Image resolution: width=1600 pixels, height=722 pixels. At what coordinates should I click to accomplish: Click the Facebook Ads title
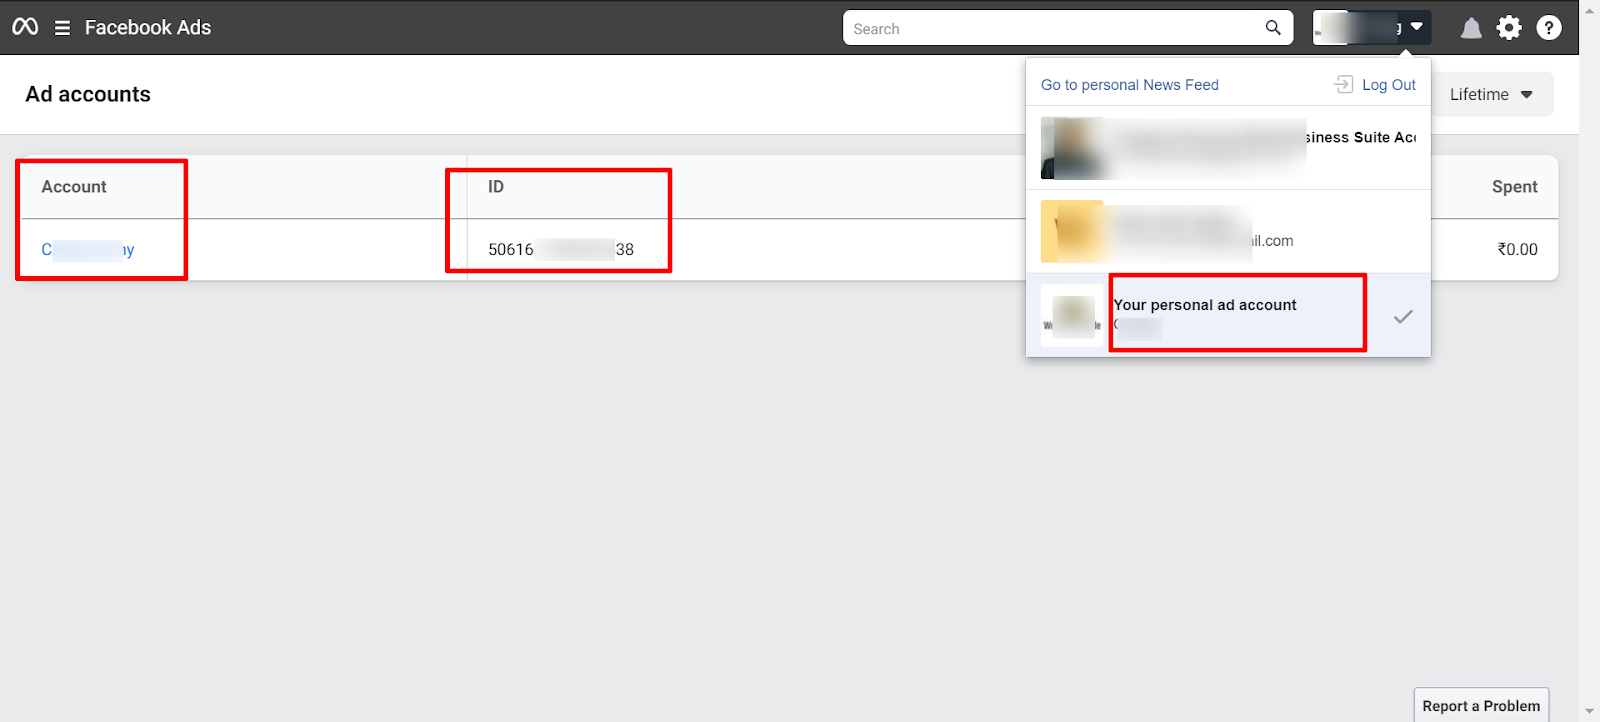tap(148, 28)
